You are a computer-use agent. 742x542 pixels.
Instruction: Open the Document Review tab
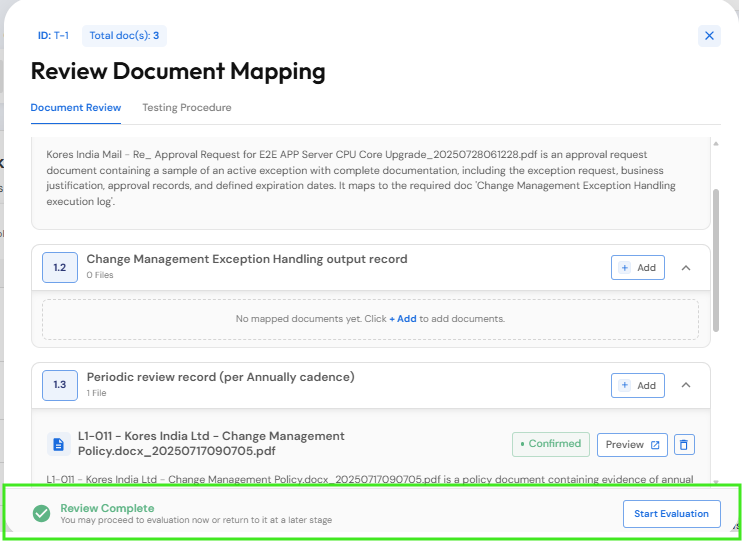coord(76,107)
